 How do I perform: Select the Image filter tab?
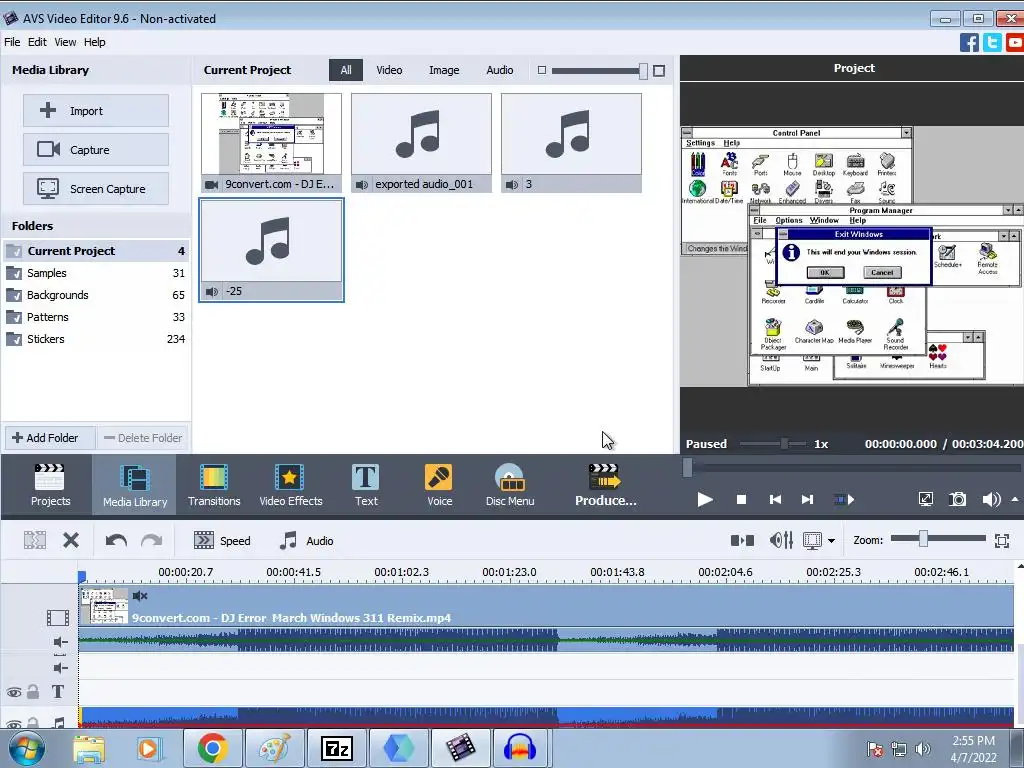tap(444, 70)
